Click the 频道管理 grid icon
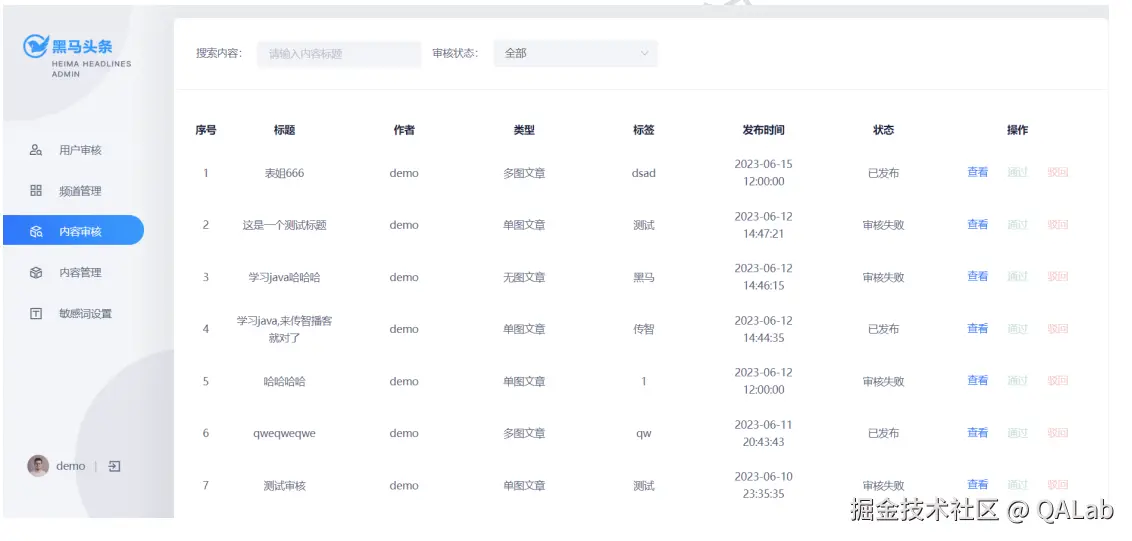Image resolution: width=1132 pixels, height=541 pixels. coord(36,191)
